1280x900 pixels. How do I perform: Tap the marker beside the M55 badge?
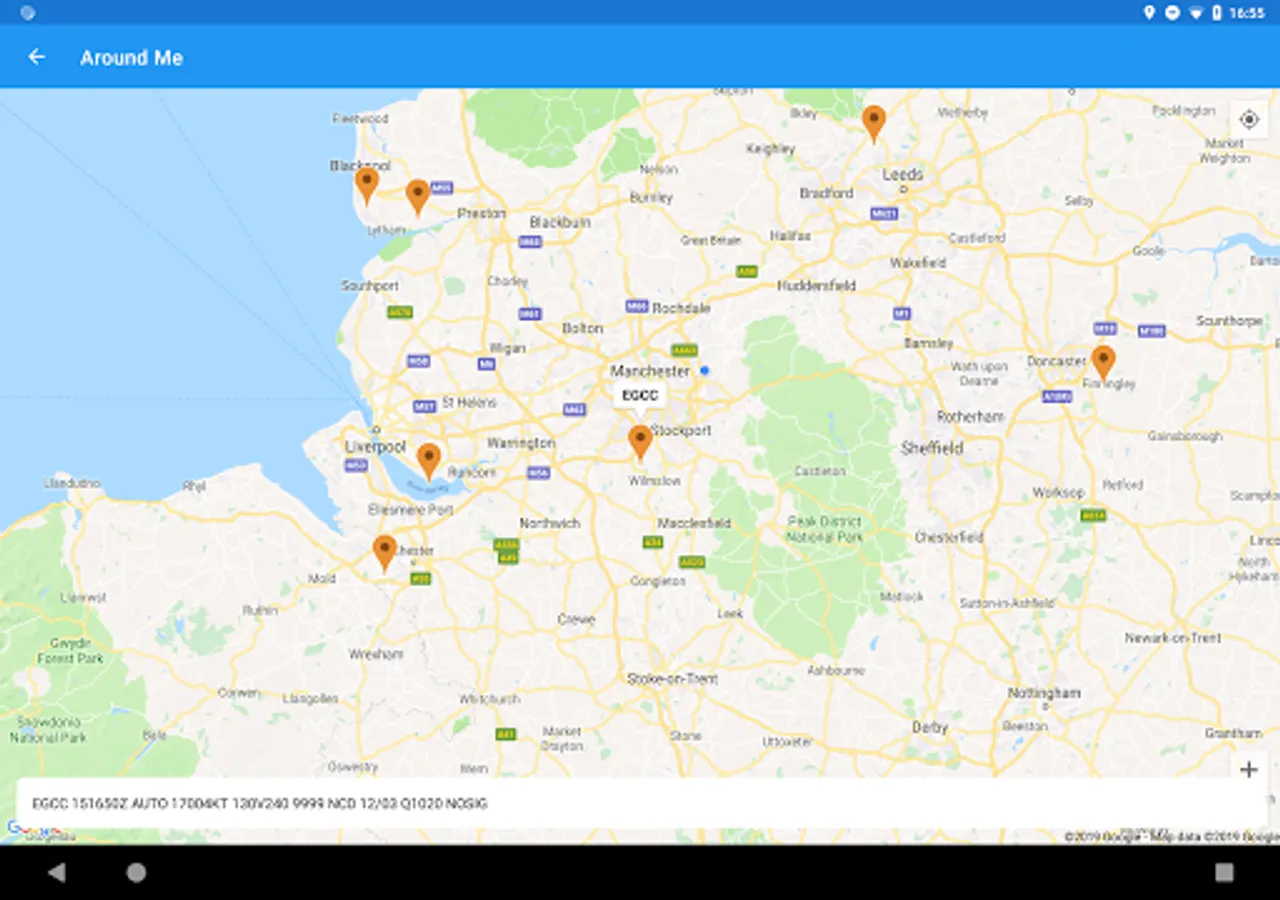(417, 197)
